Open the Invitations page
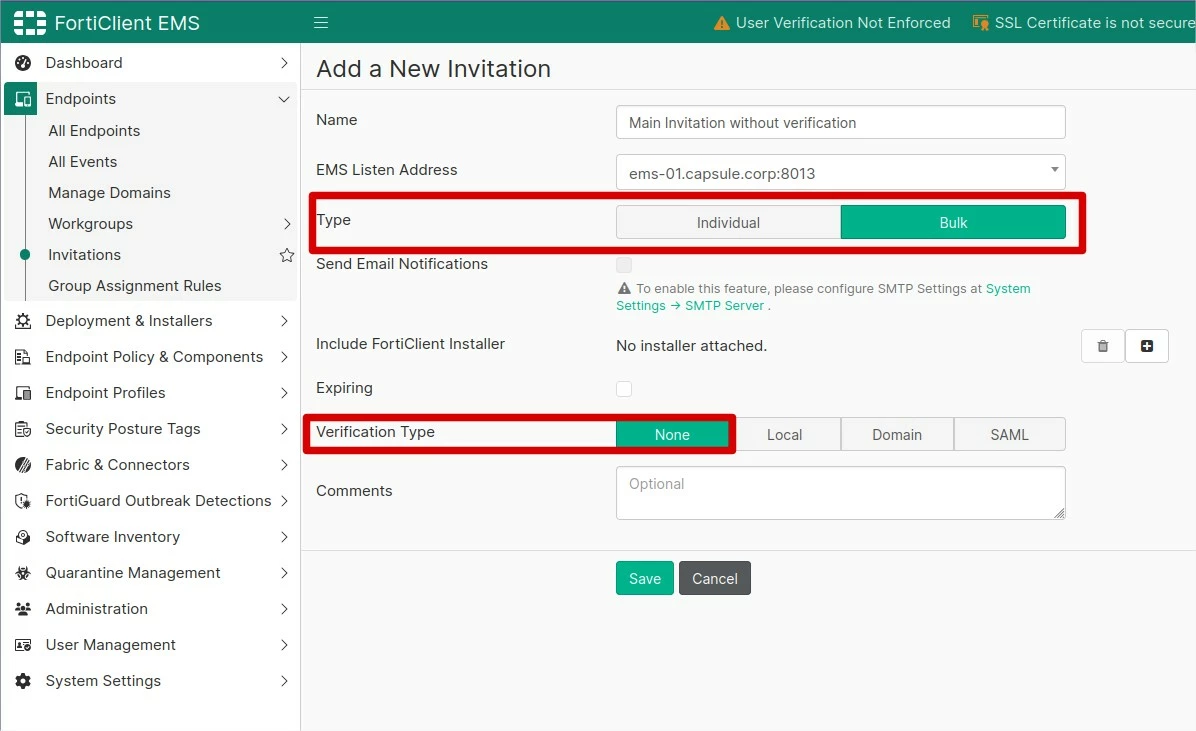Viewport: 1196px width, 731px height. [85, 255]
